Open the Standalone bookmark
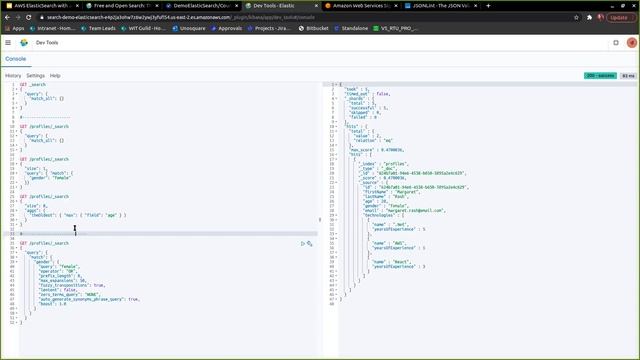 click(x=351, y=29)
